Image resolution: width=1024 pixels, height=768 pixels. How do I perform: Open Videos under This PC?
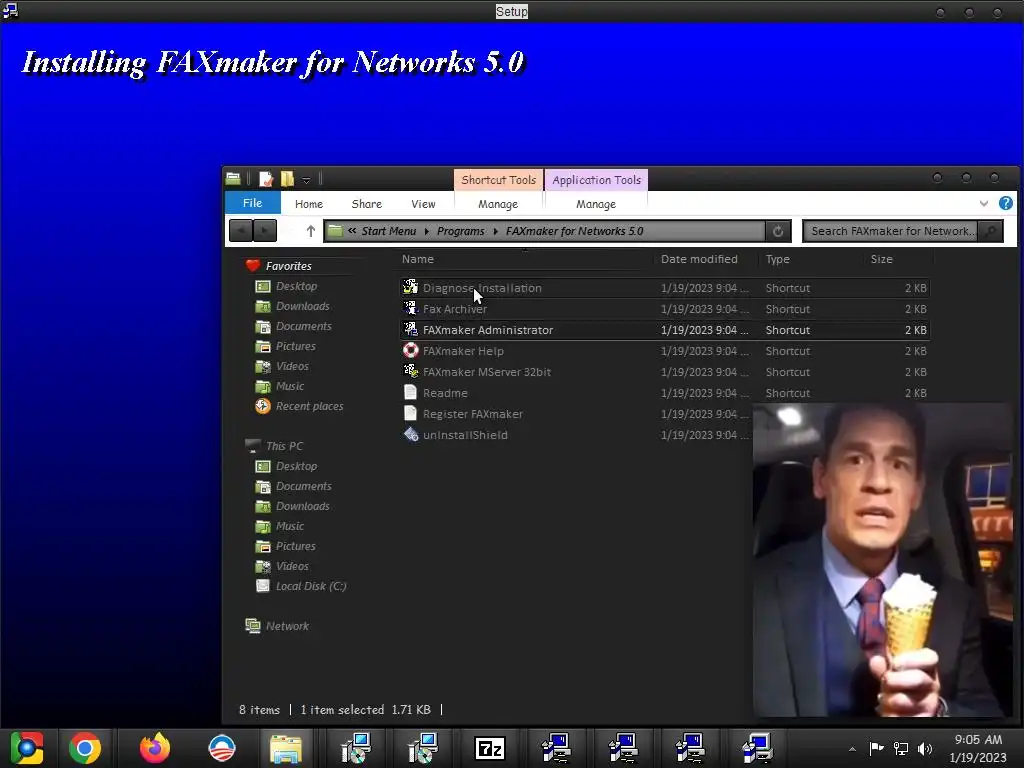tap(292, 566)
